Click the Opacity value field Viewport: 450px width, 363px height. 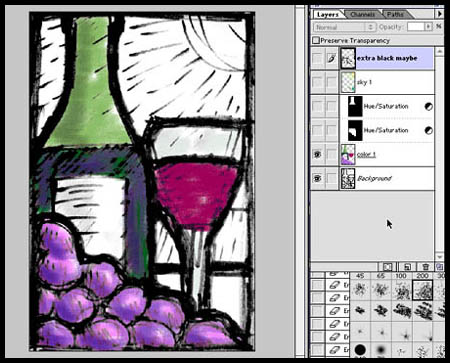(x=416, y=27)
